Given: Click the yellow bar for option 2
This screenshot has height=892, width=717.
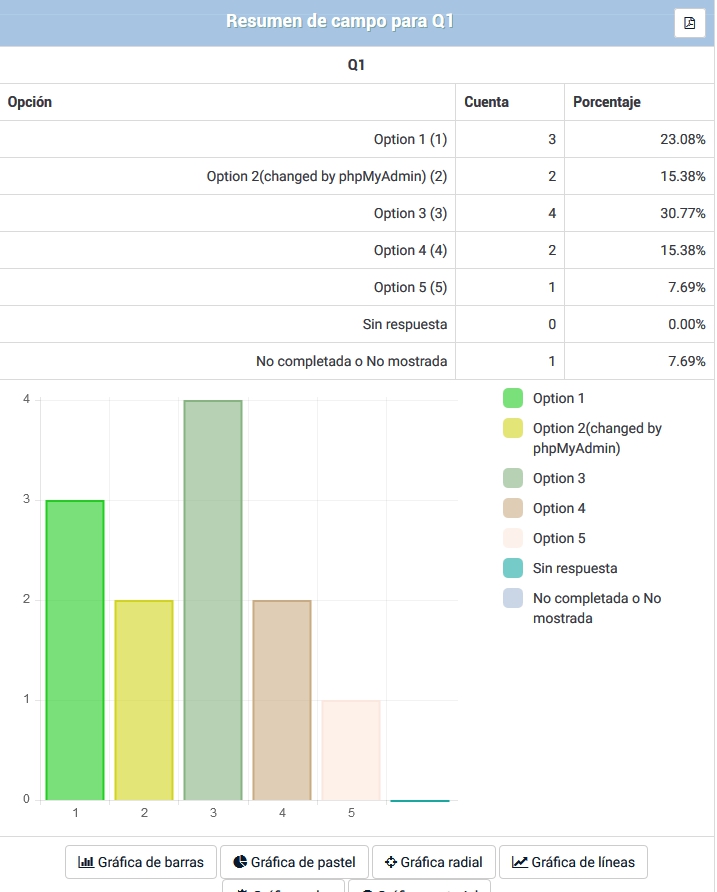Looking at the screenshot, I should (x=144, y=700).
